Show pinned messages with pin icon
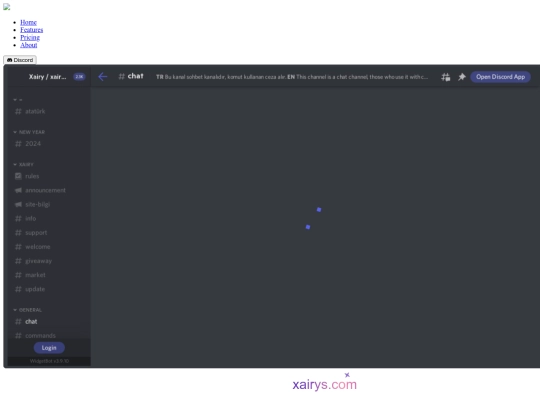This screenshot has height=405, width=540. click(462, 77)
